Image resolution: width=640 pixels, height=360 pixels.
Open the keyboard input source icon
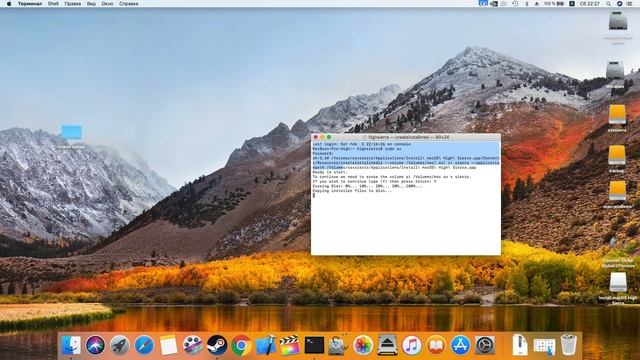[x=572, y=4]
